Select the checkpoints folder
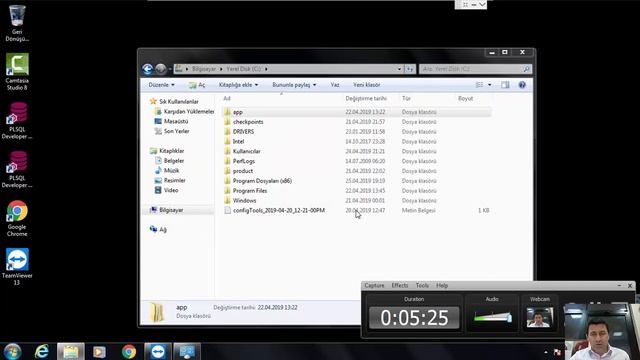640x360 pixels. tap(248, 122)
